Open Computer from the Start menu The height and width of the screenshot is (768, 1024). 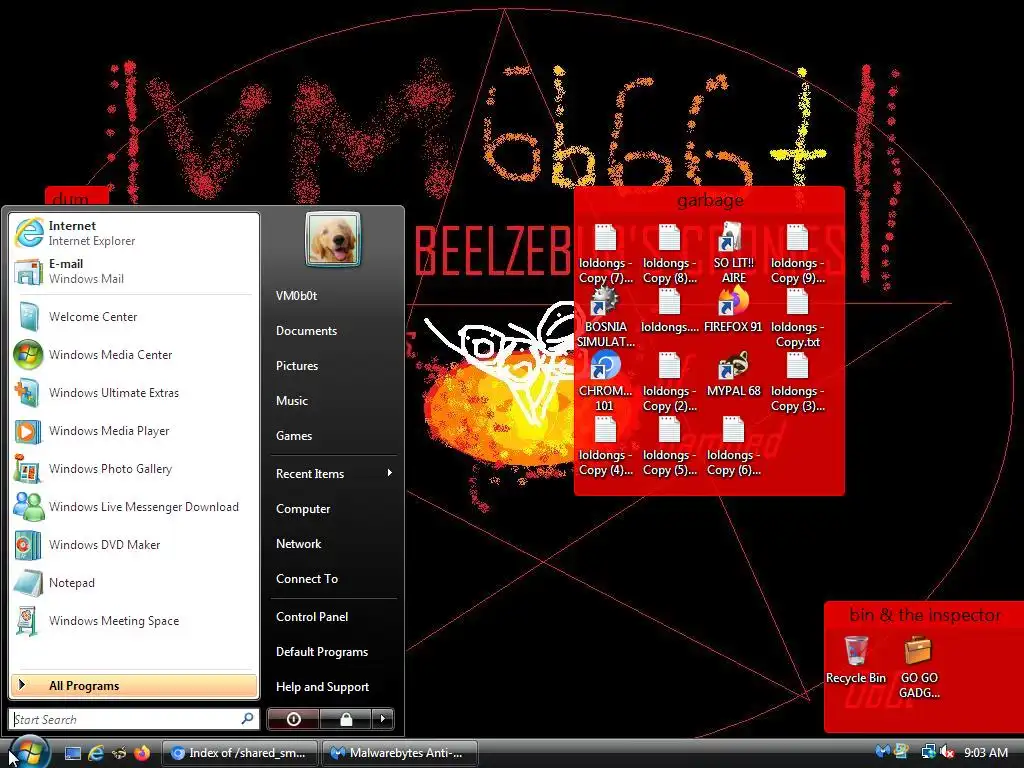click(x=334, y=509)
